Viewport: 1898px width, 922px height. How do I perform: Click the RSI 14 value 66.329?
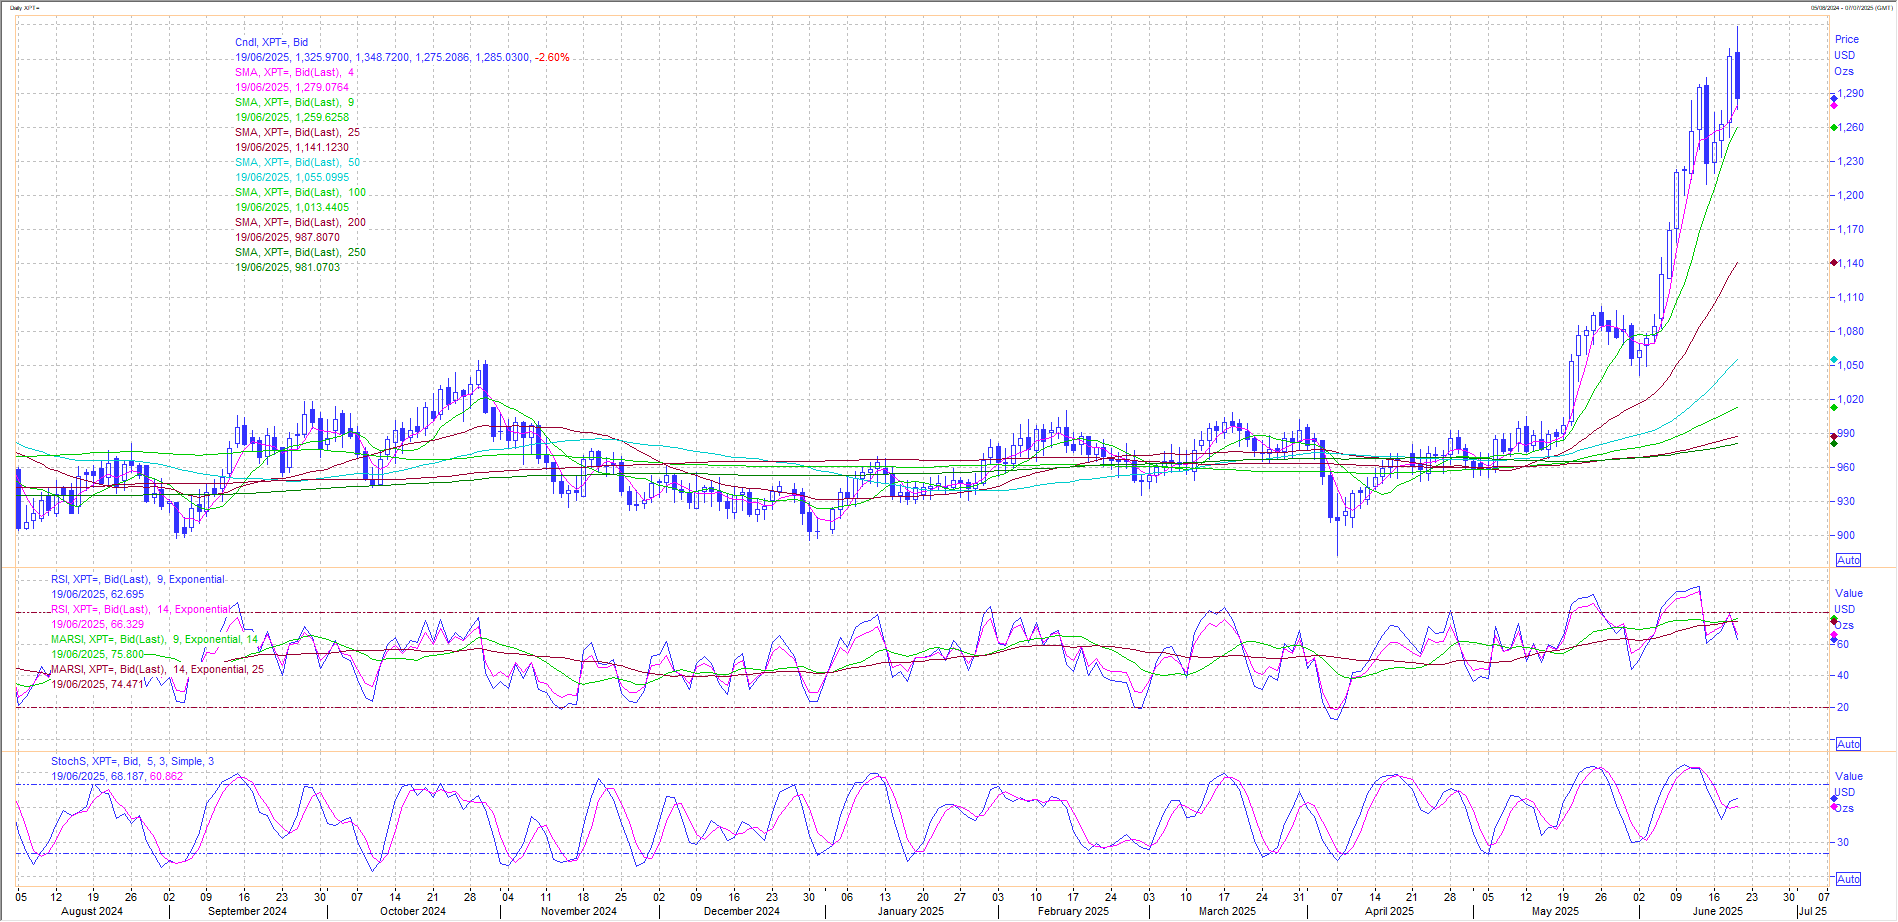pos(97,624)
